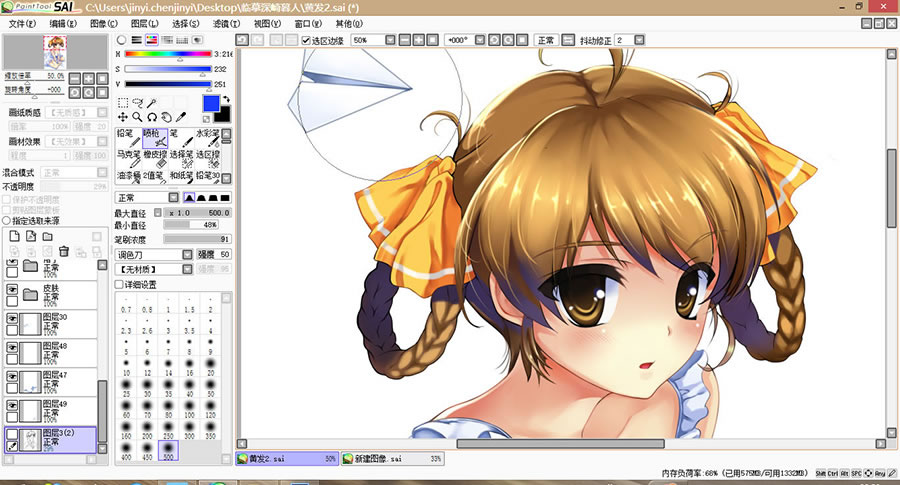Switch to the 新建图像.sai document tab
This screenshot has height=485, width=900.
(x=393, y=459)
